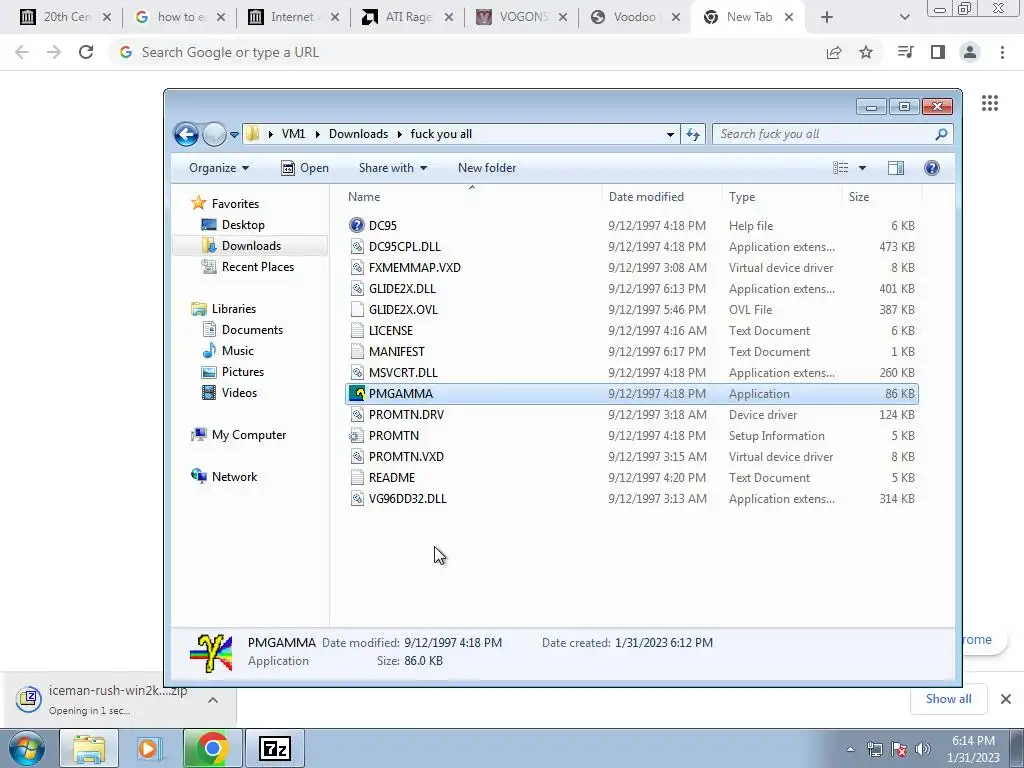The image size is (1024, 768).
Task: Click the change view icon
Action: point(840,168)
